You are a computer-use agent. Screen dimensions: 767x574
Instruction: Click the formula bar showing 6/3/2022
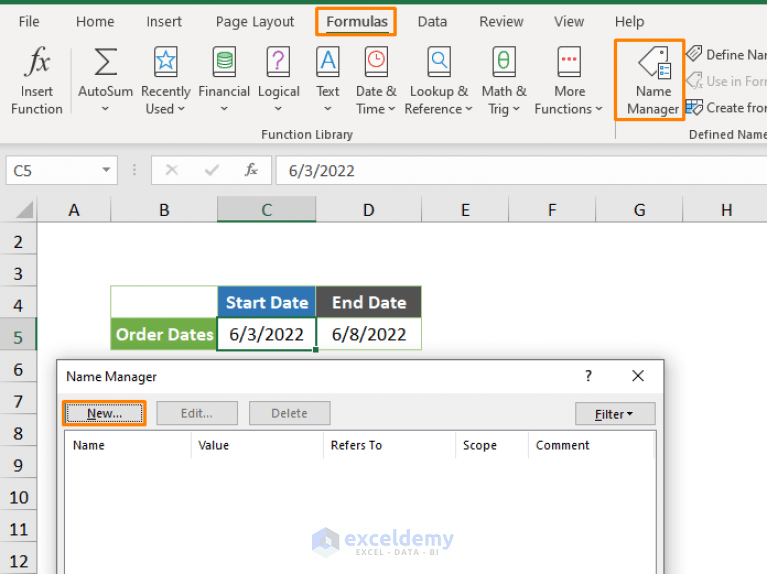pyautogui.click(x=521, y=170)
